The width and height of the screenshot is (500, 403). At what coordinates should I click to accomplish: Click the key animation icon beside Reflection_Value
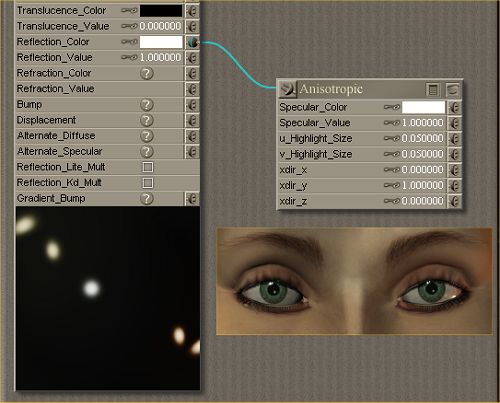pos(129,57)
